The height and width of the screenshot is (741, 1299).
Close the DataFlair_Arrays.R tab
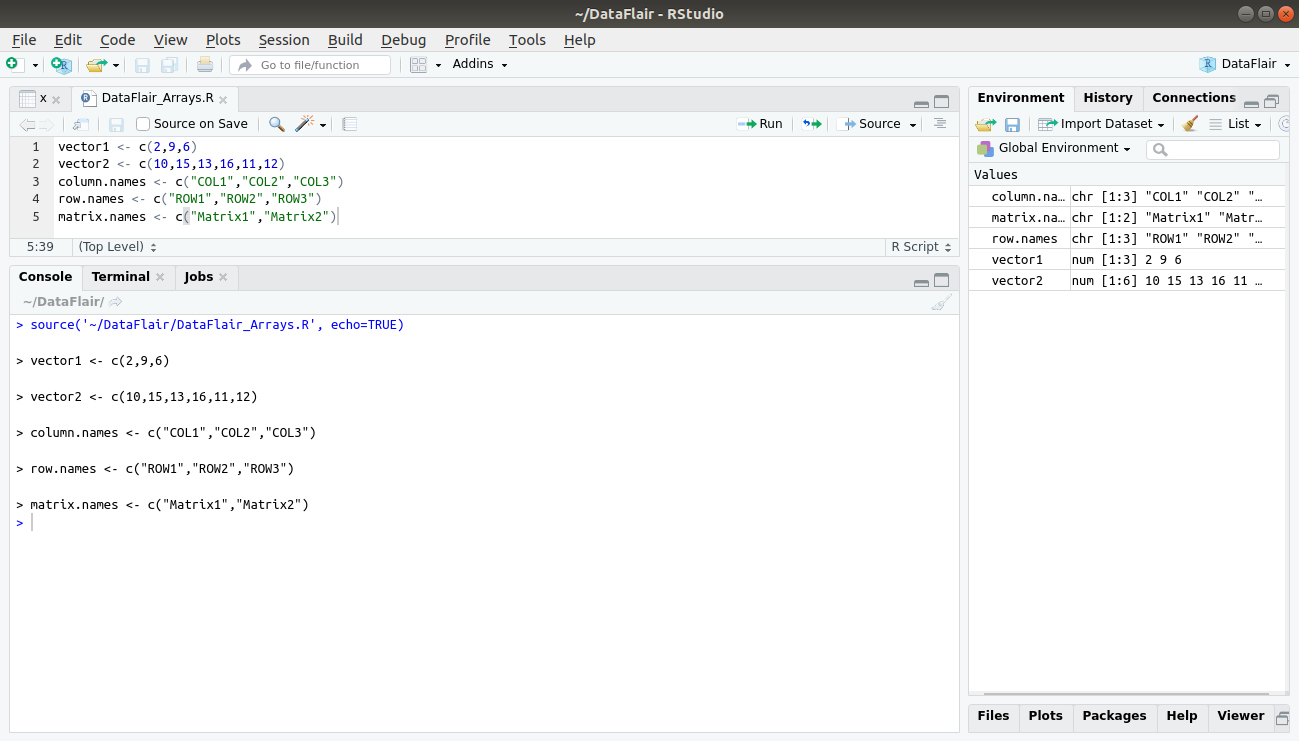pos(223,99)
